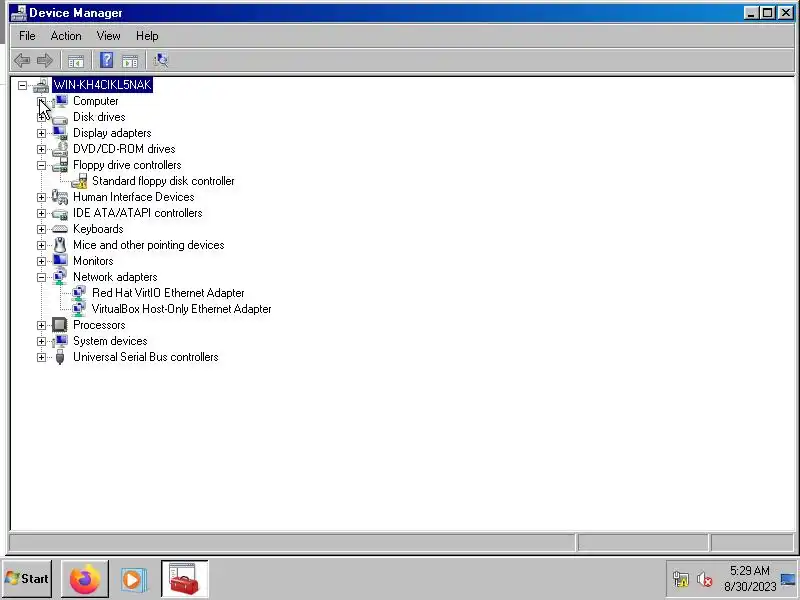The width and height of the screenshot is (800, 600).
Task: Click the Monitors category icon
Action: 60,261
